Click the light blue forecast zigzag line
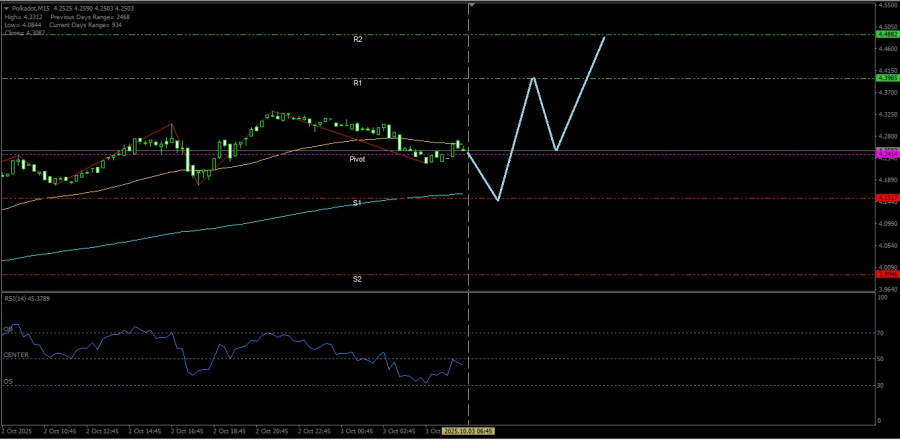Image resolution: width=900 pixels, height=440 pixels. coord(515,140)
